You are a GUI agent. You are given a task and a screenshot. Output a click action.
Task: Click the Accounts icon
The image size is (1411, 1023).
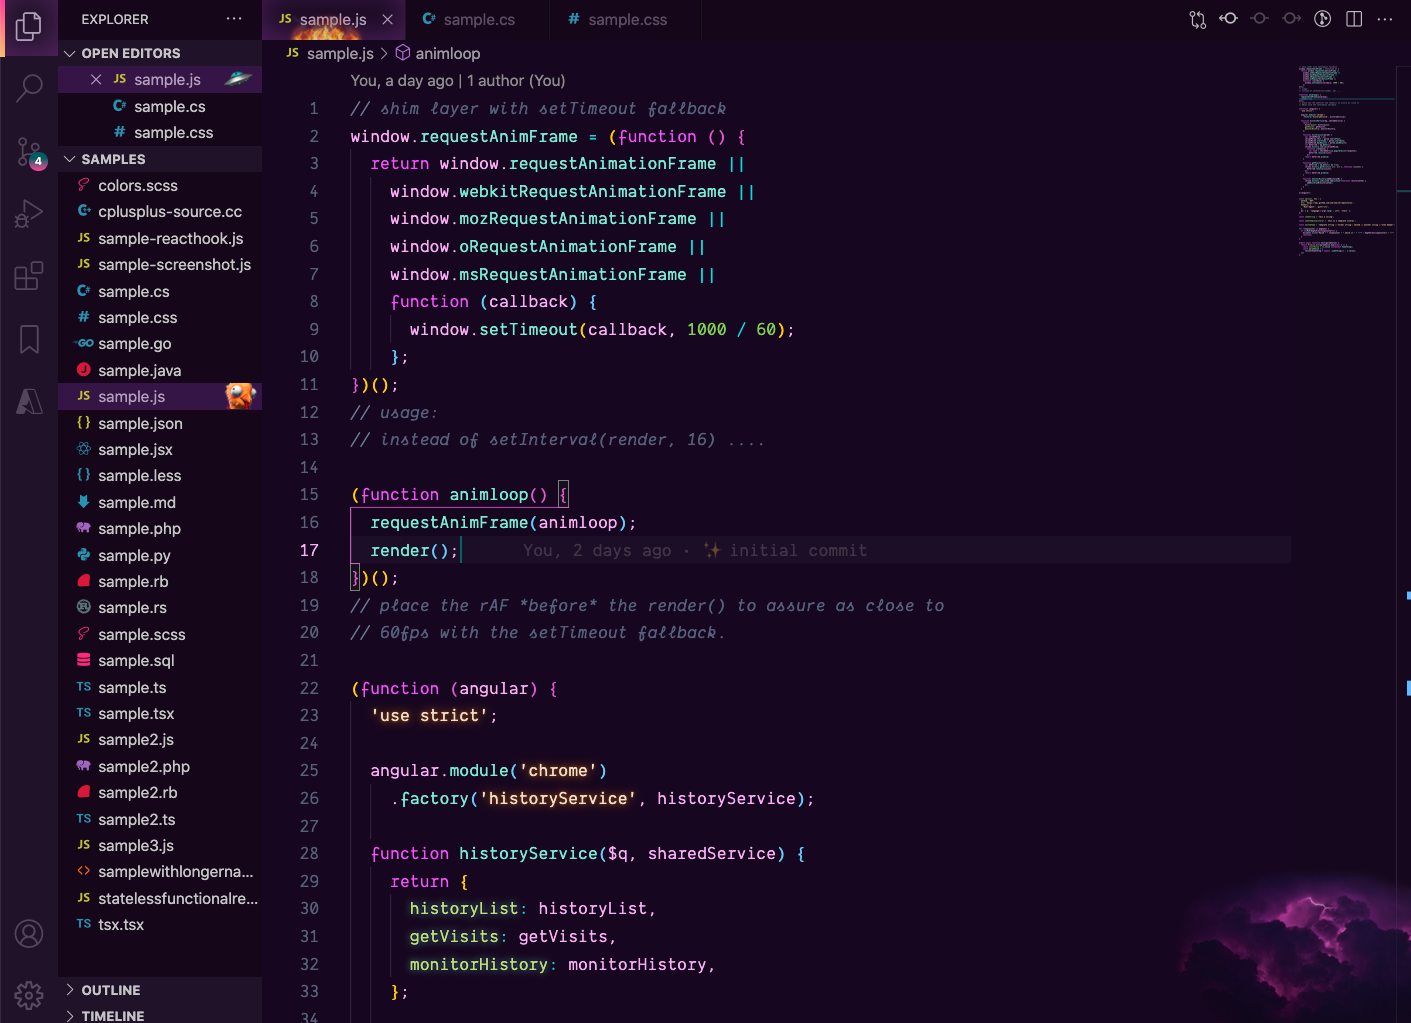(29, 934)
